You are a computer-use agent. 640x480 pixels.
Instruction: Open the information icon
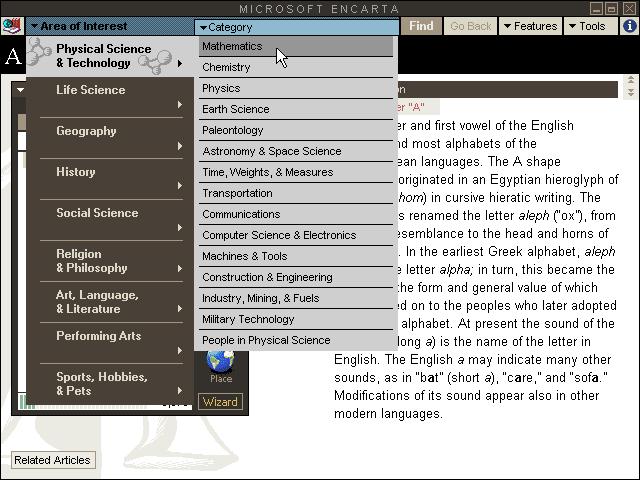pos(629,26)
